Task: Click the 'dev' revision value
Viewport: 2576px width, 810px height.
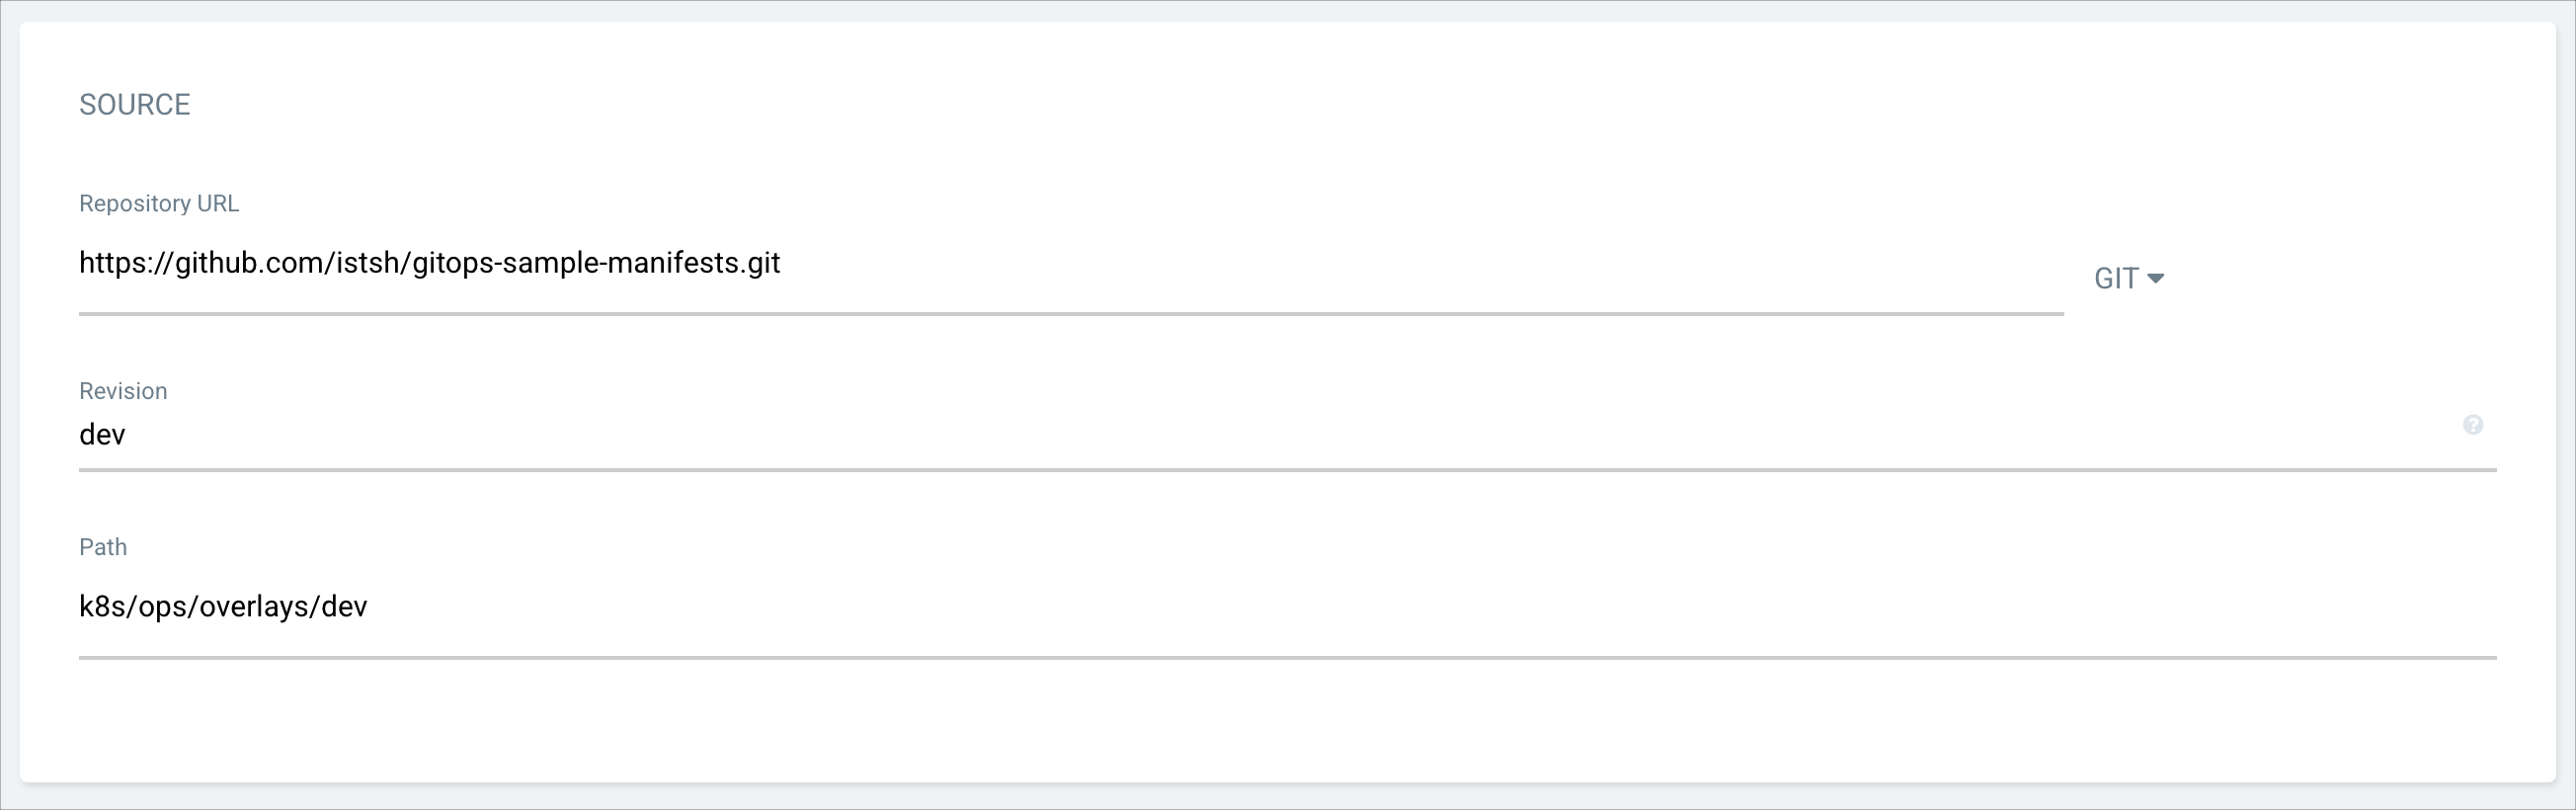Action: click(102, 435)
